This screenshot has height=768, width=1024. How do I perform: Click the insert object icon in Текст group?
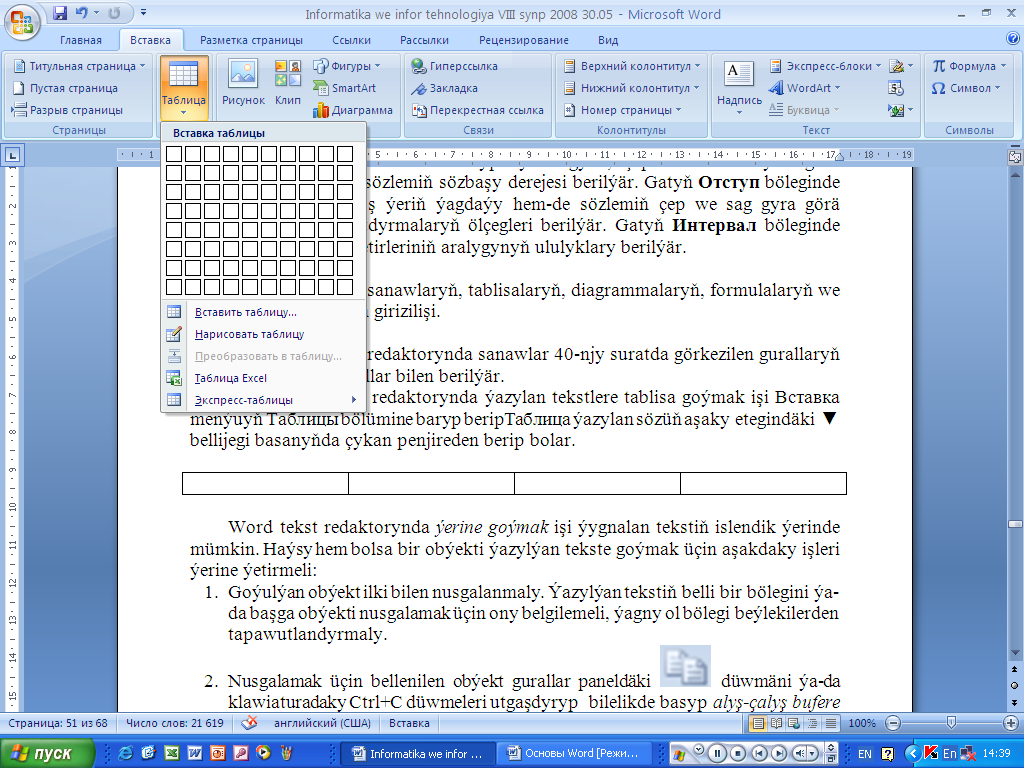pos(896,110)
